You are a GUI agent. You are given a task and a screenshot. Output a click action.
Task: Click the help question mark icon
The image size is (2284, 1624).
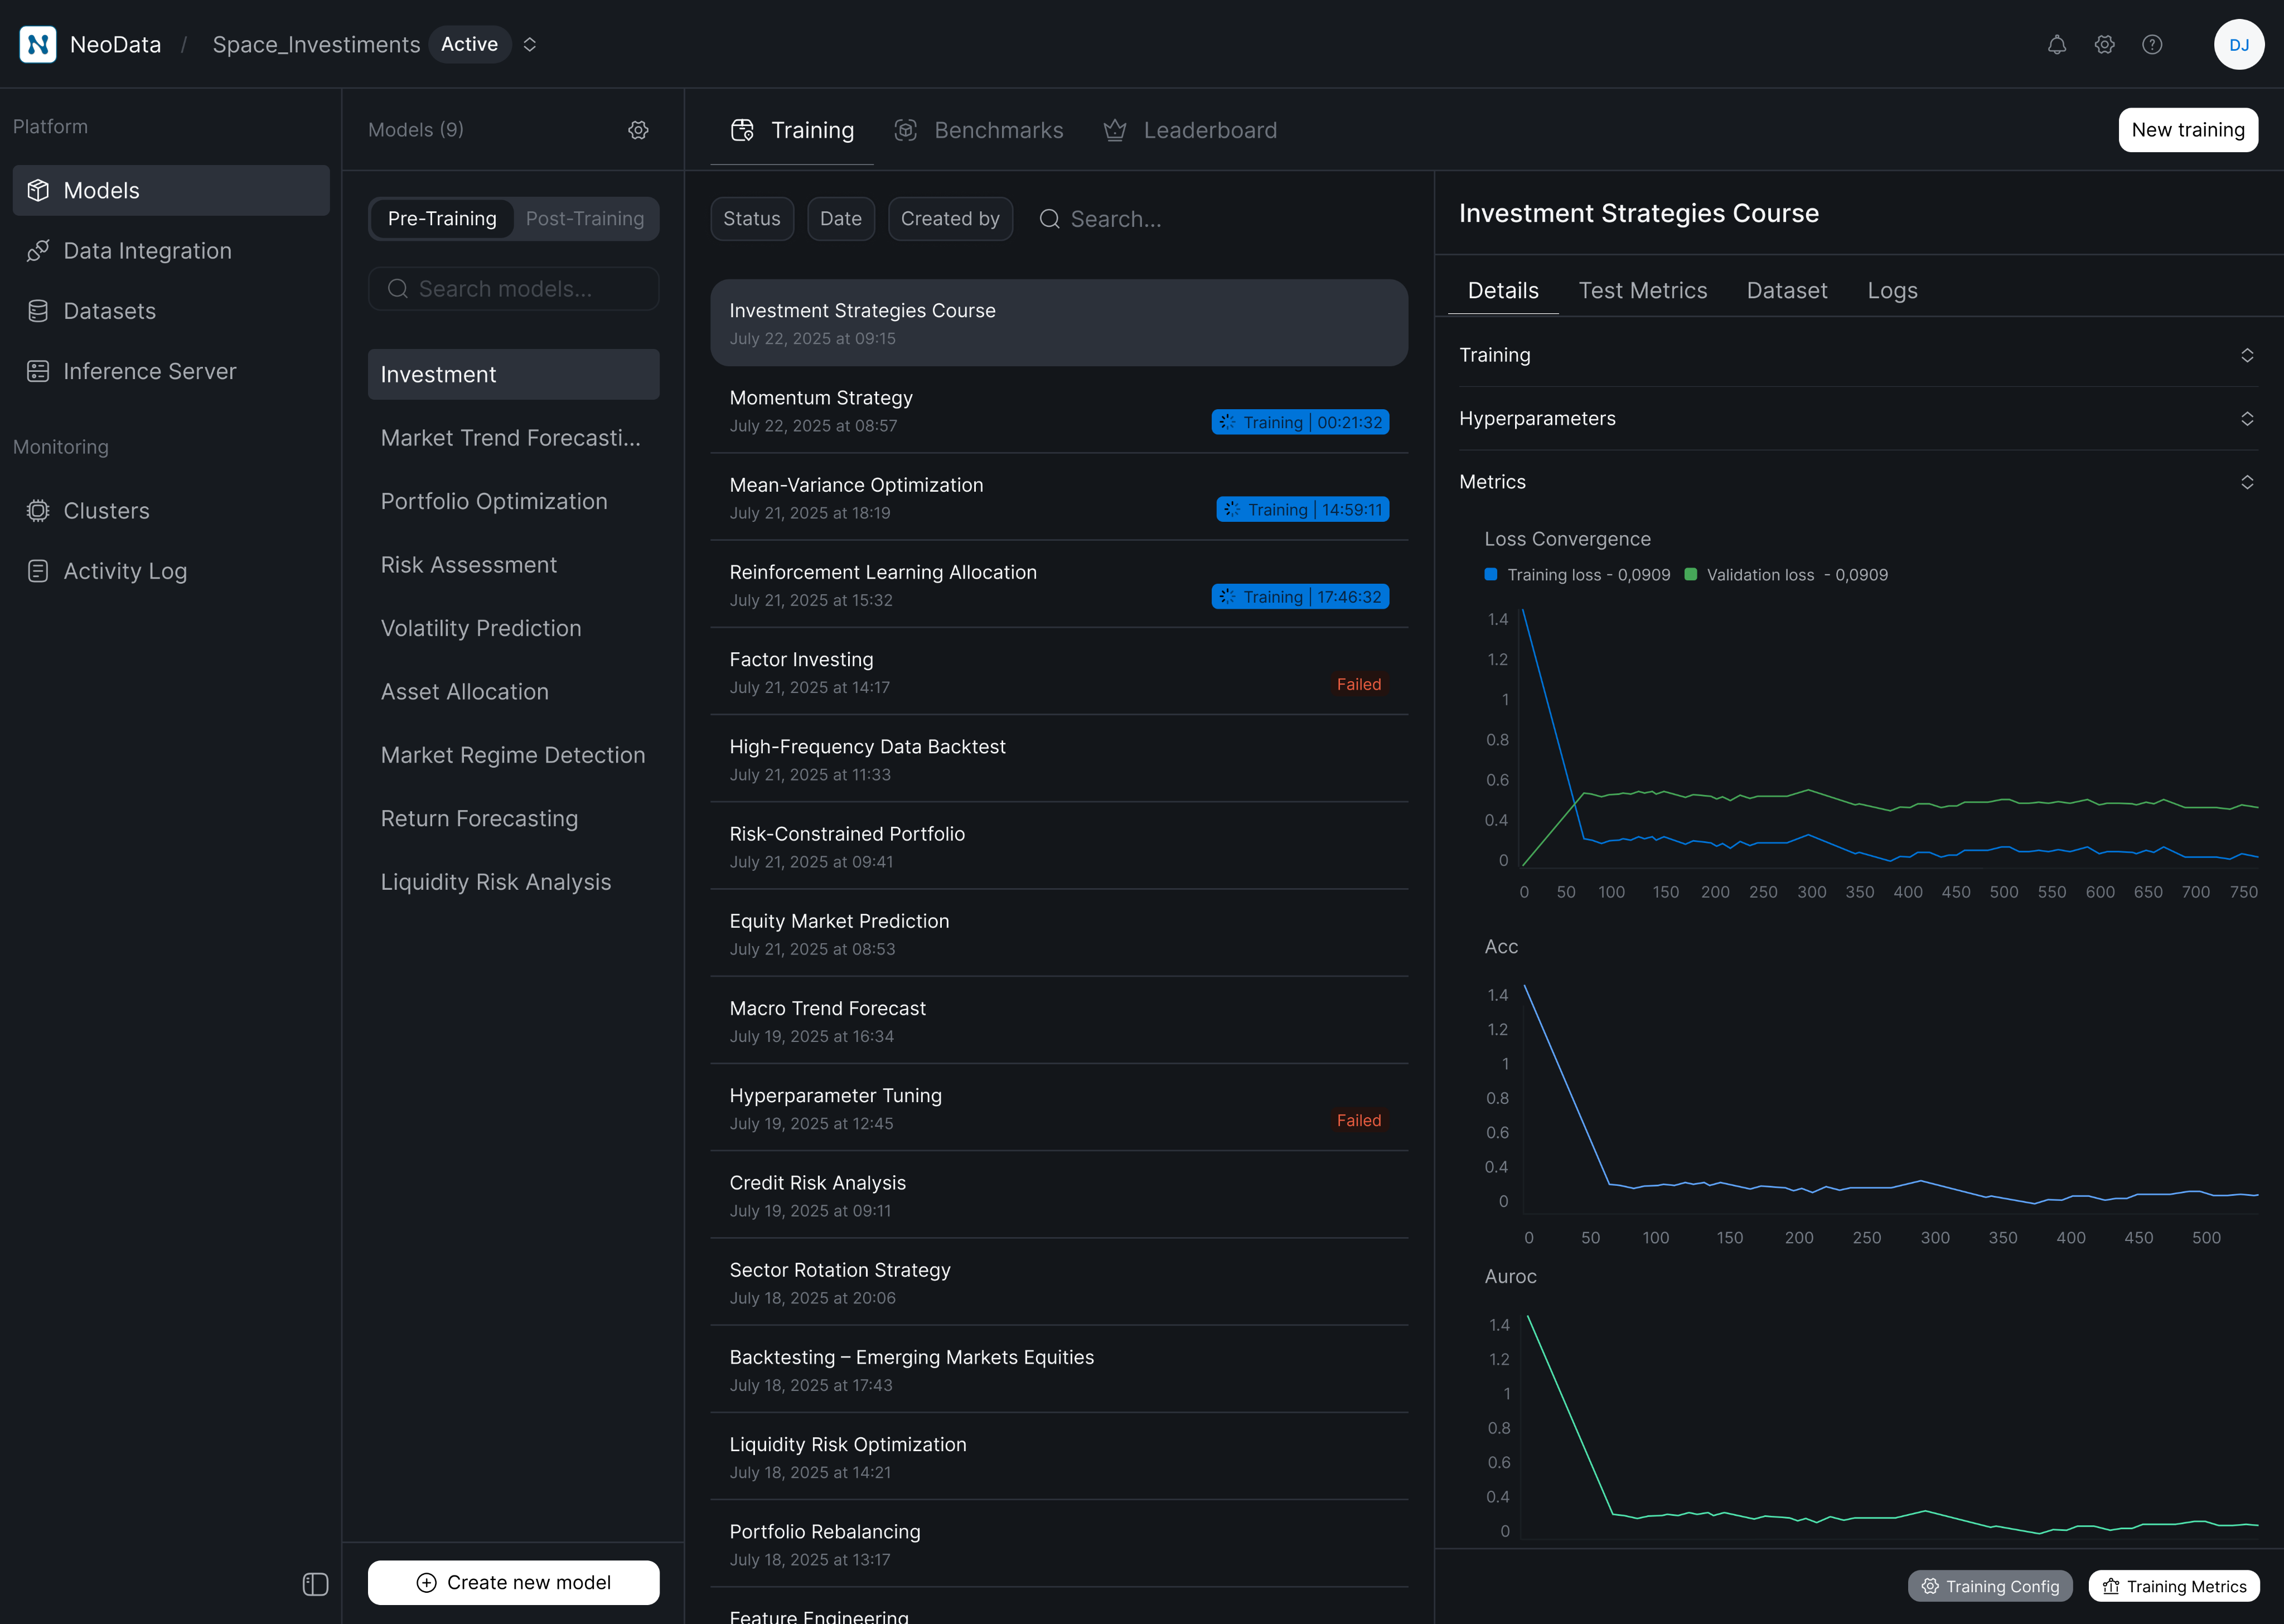coord(2152,45)
